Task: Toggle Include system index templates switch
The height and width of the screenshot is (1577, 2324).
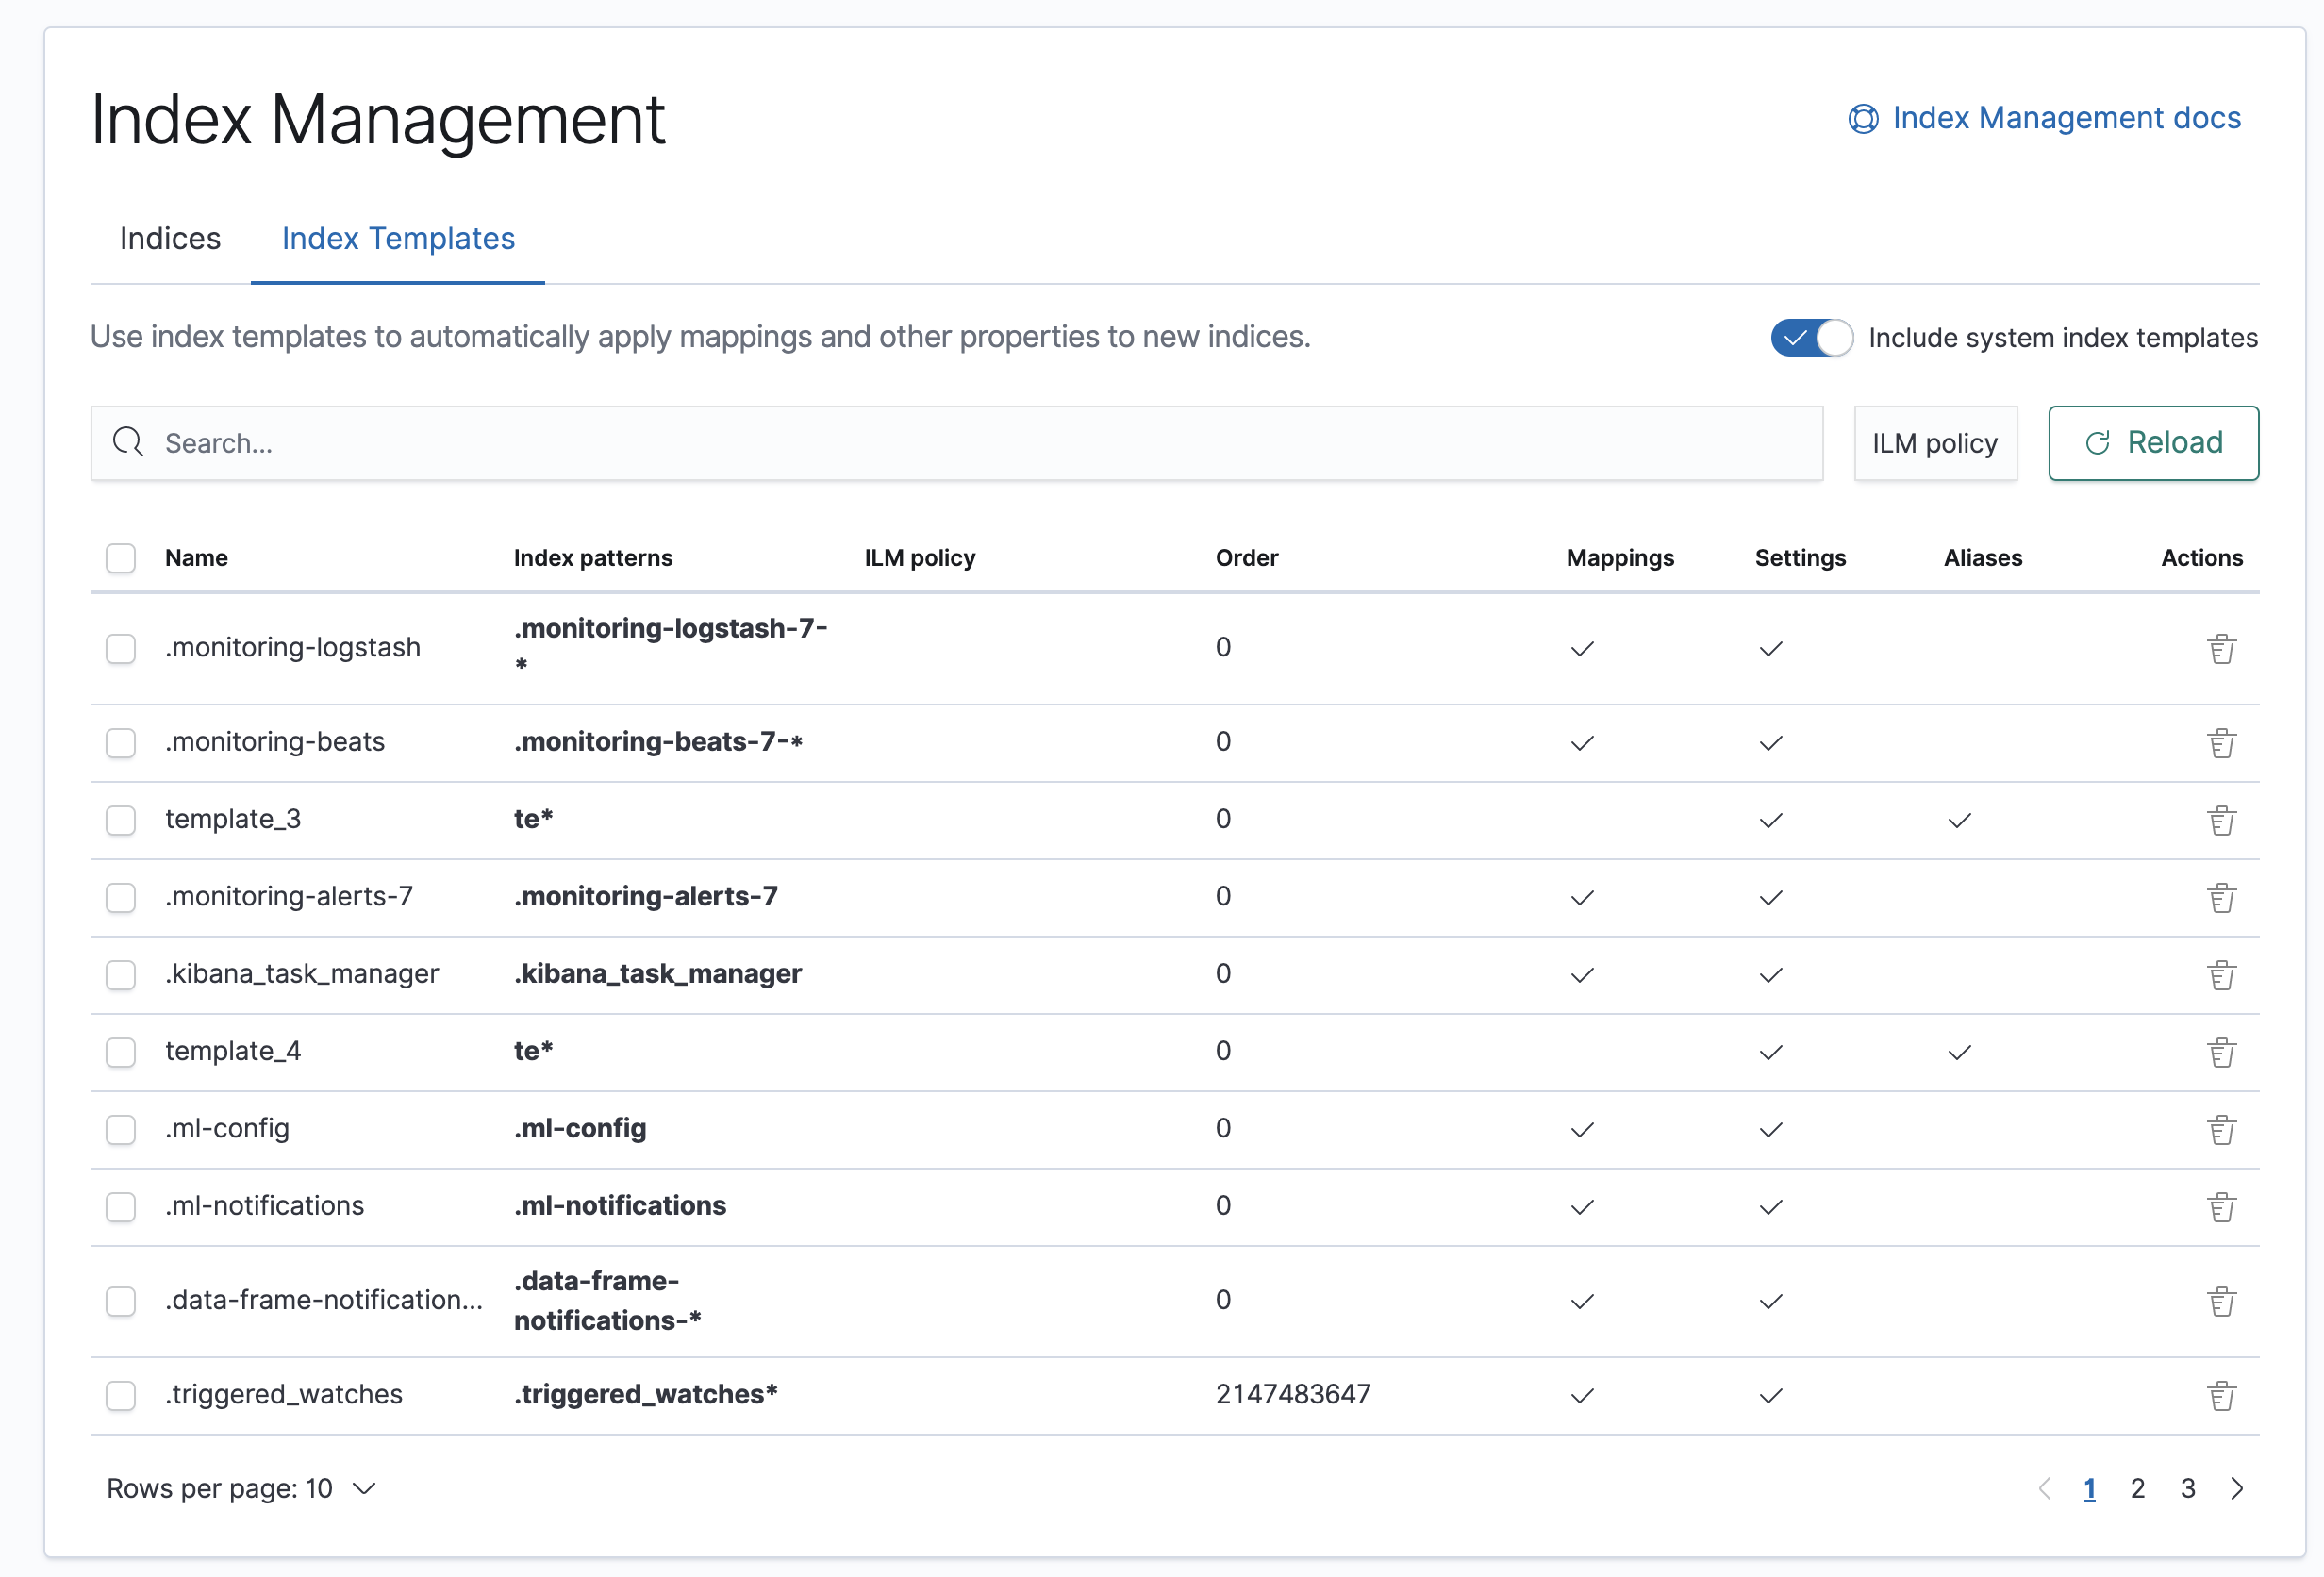Action: [x=1810, y=338]
